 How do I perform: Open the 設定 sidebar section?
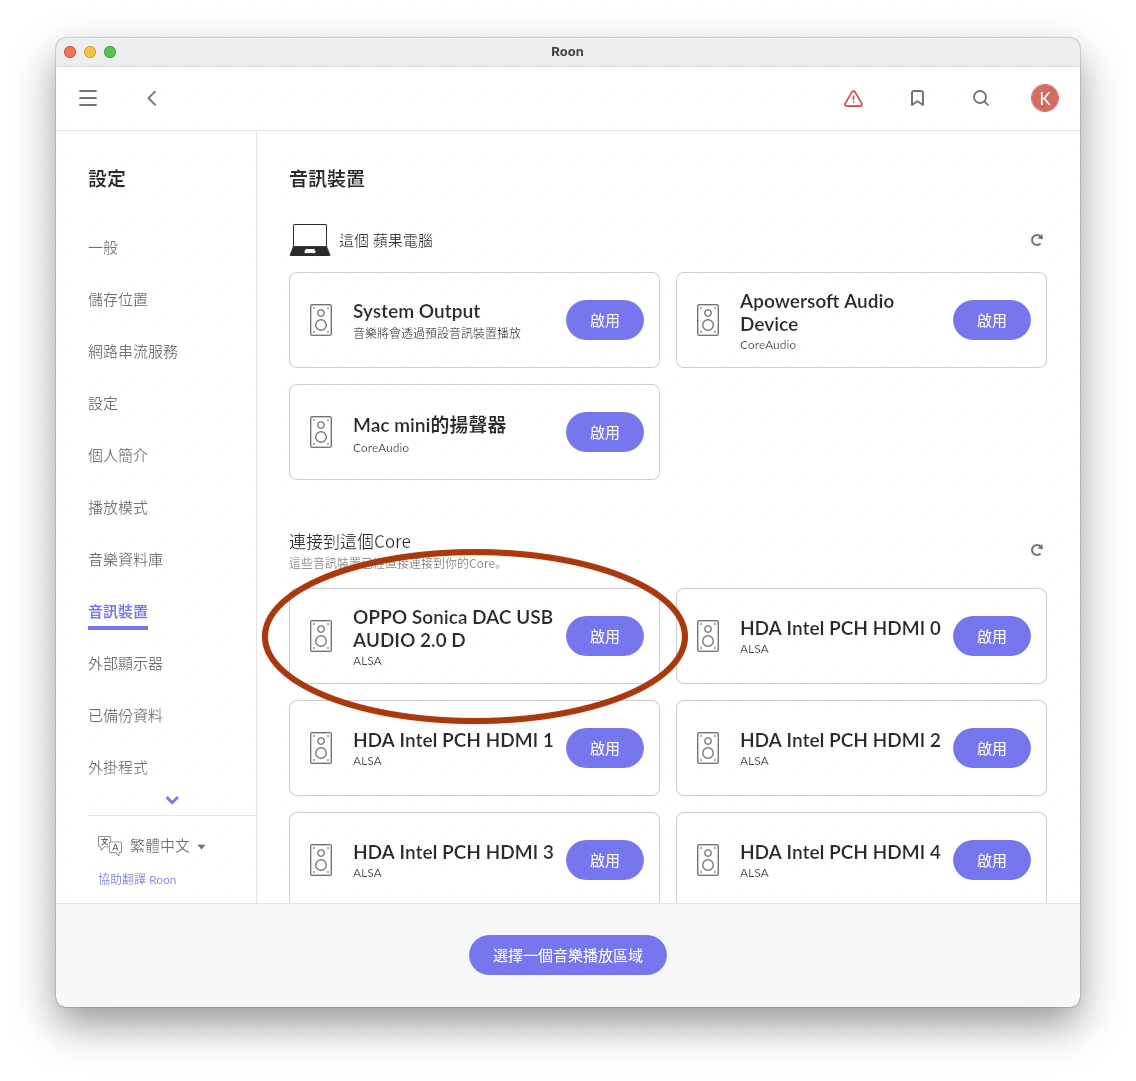(x=103, y=404)
